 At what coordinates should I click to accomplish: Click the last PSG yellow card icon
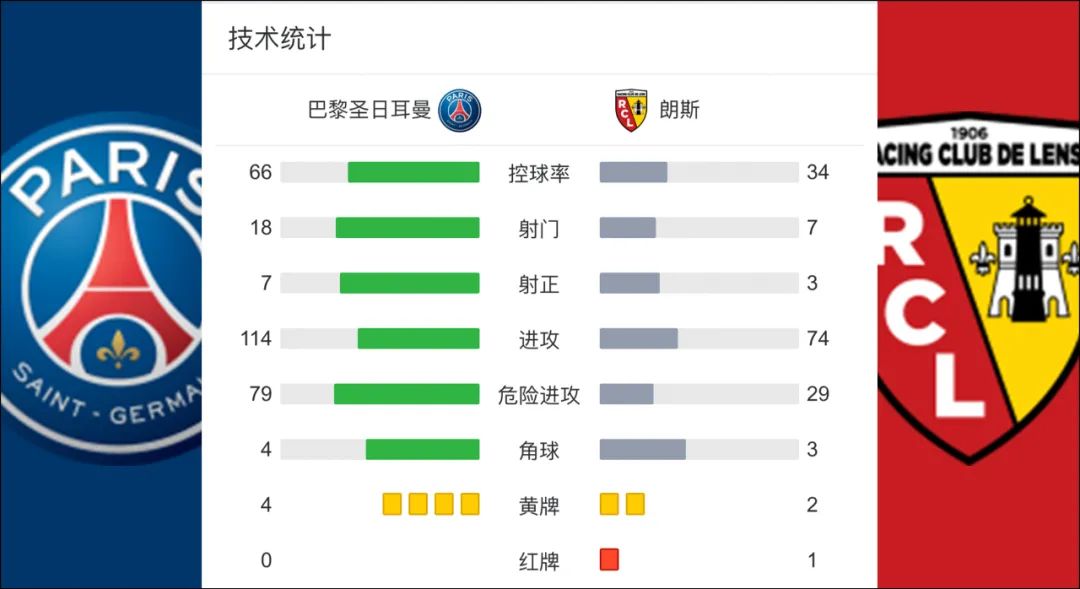tap(470, 504)
